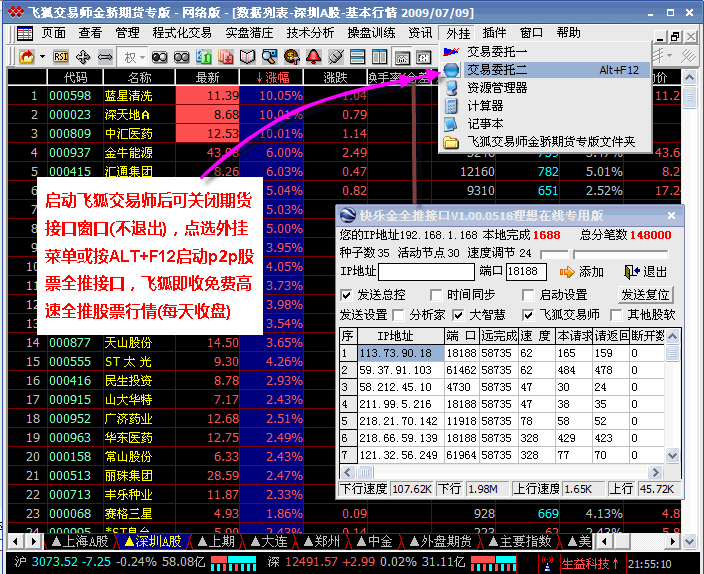
Task: Switch to the 上期 tab
Action: coord(216,541)
